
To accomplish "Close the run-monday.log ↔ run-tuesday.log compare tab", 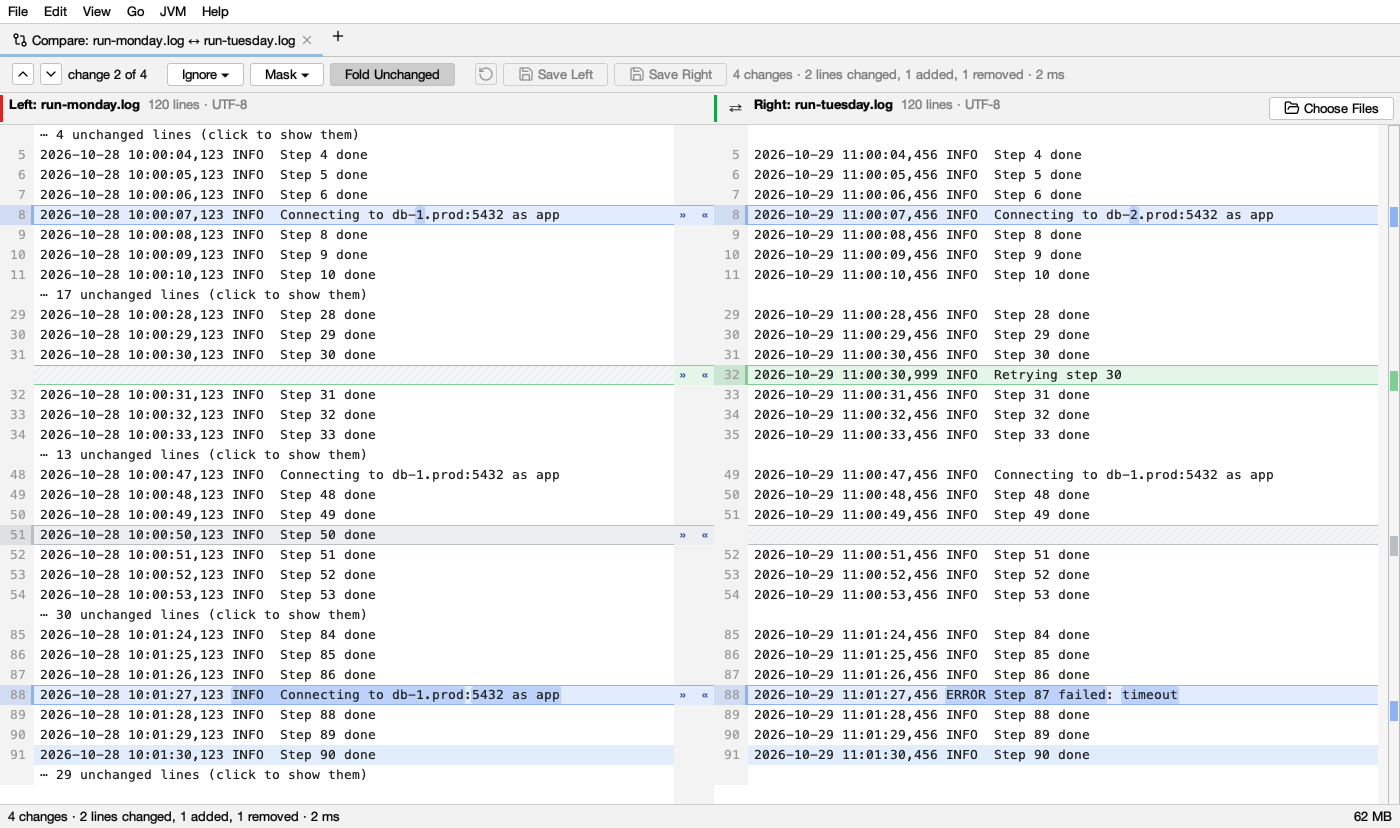I will pyautogui.click(x=307, y=40).
